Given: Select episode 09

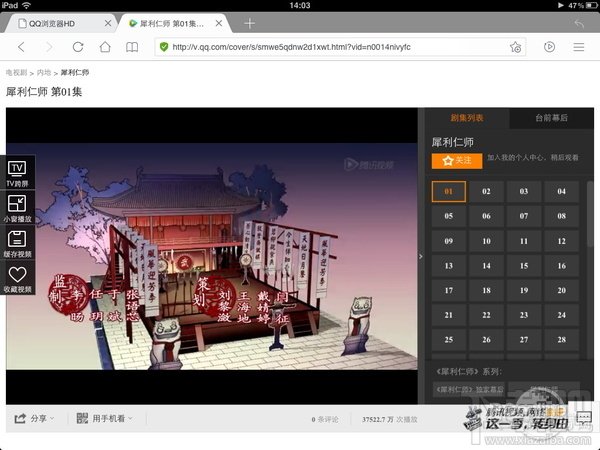Looking at the screenshot, I should tap(449, 241).
